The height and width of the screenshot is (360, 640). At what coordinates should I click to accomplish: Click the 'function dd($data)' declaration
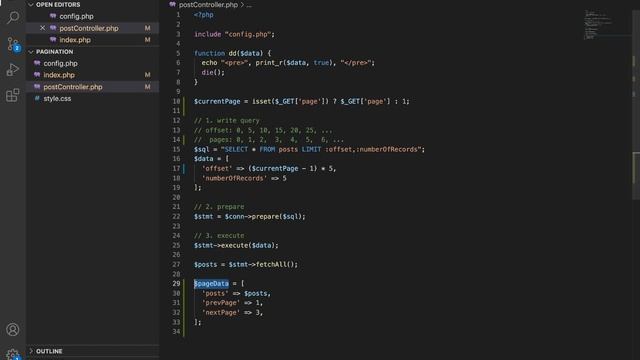pos(232,53)
